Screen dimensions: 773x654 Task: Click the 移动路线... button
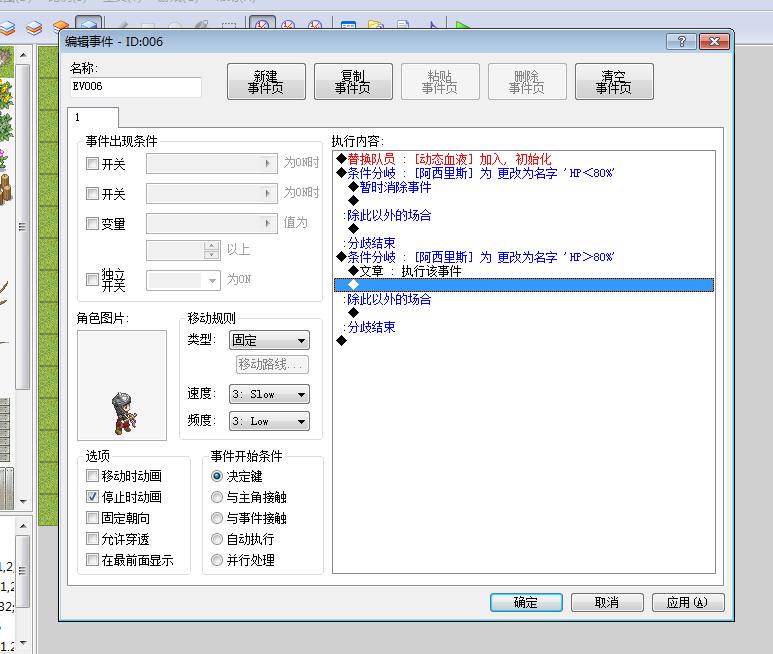[272, 365]
